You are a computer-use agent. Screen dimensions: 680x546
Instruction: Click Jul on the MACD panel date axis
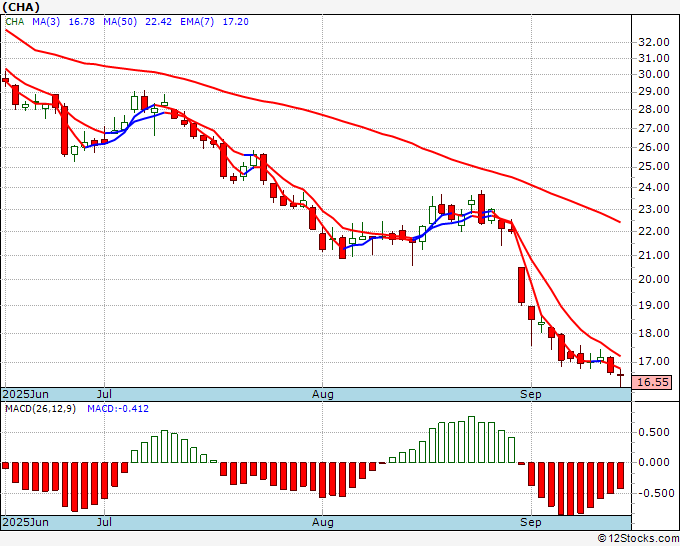(x=105, y=522)
